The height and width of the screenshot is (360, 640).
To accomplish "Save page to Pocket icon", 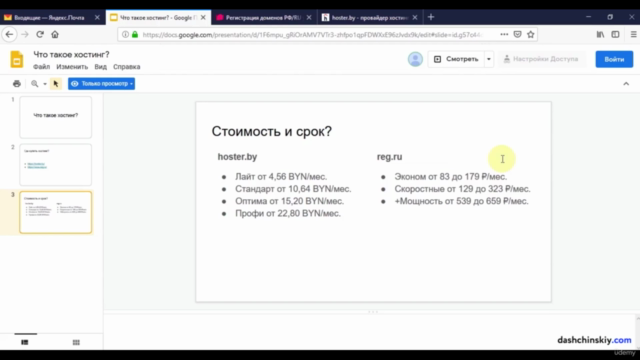I will click(x=518, y=35).
